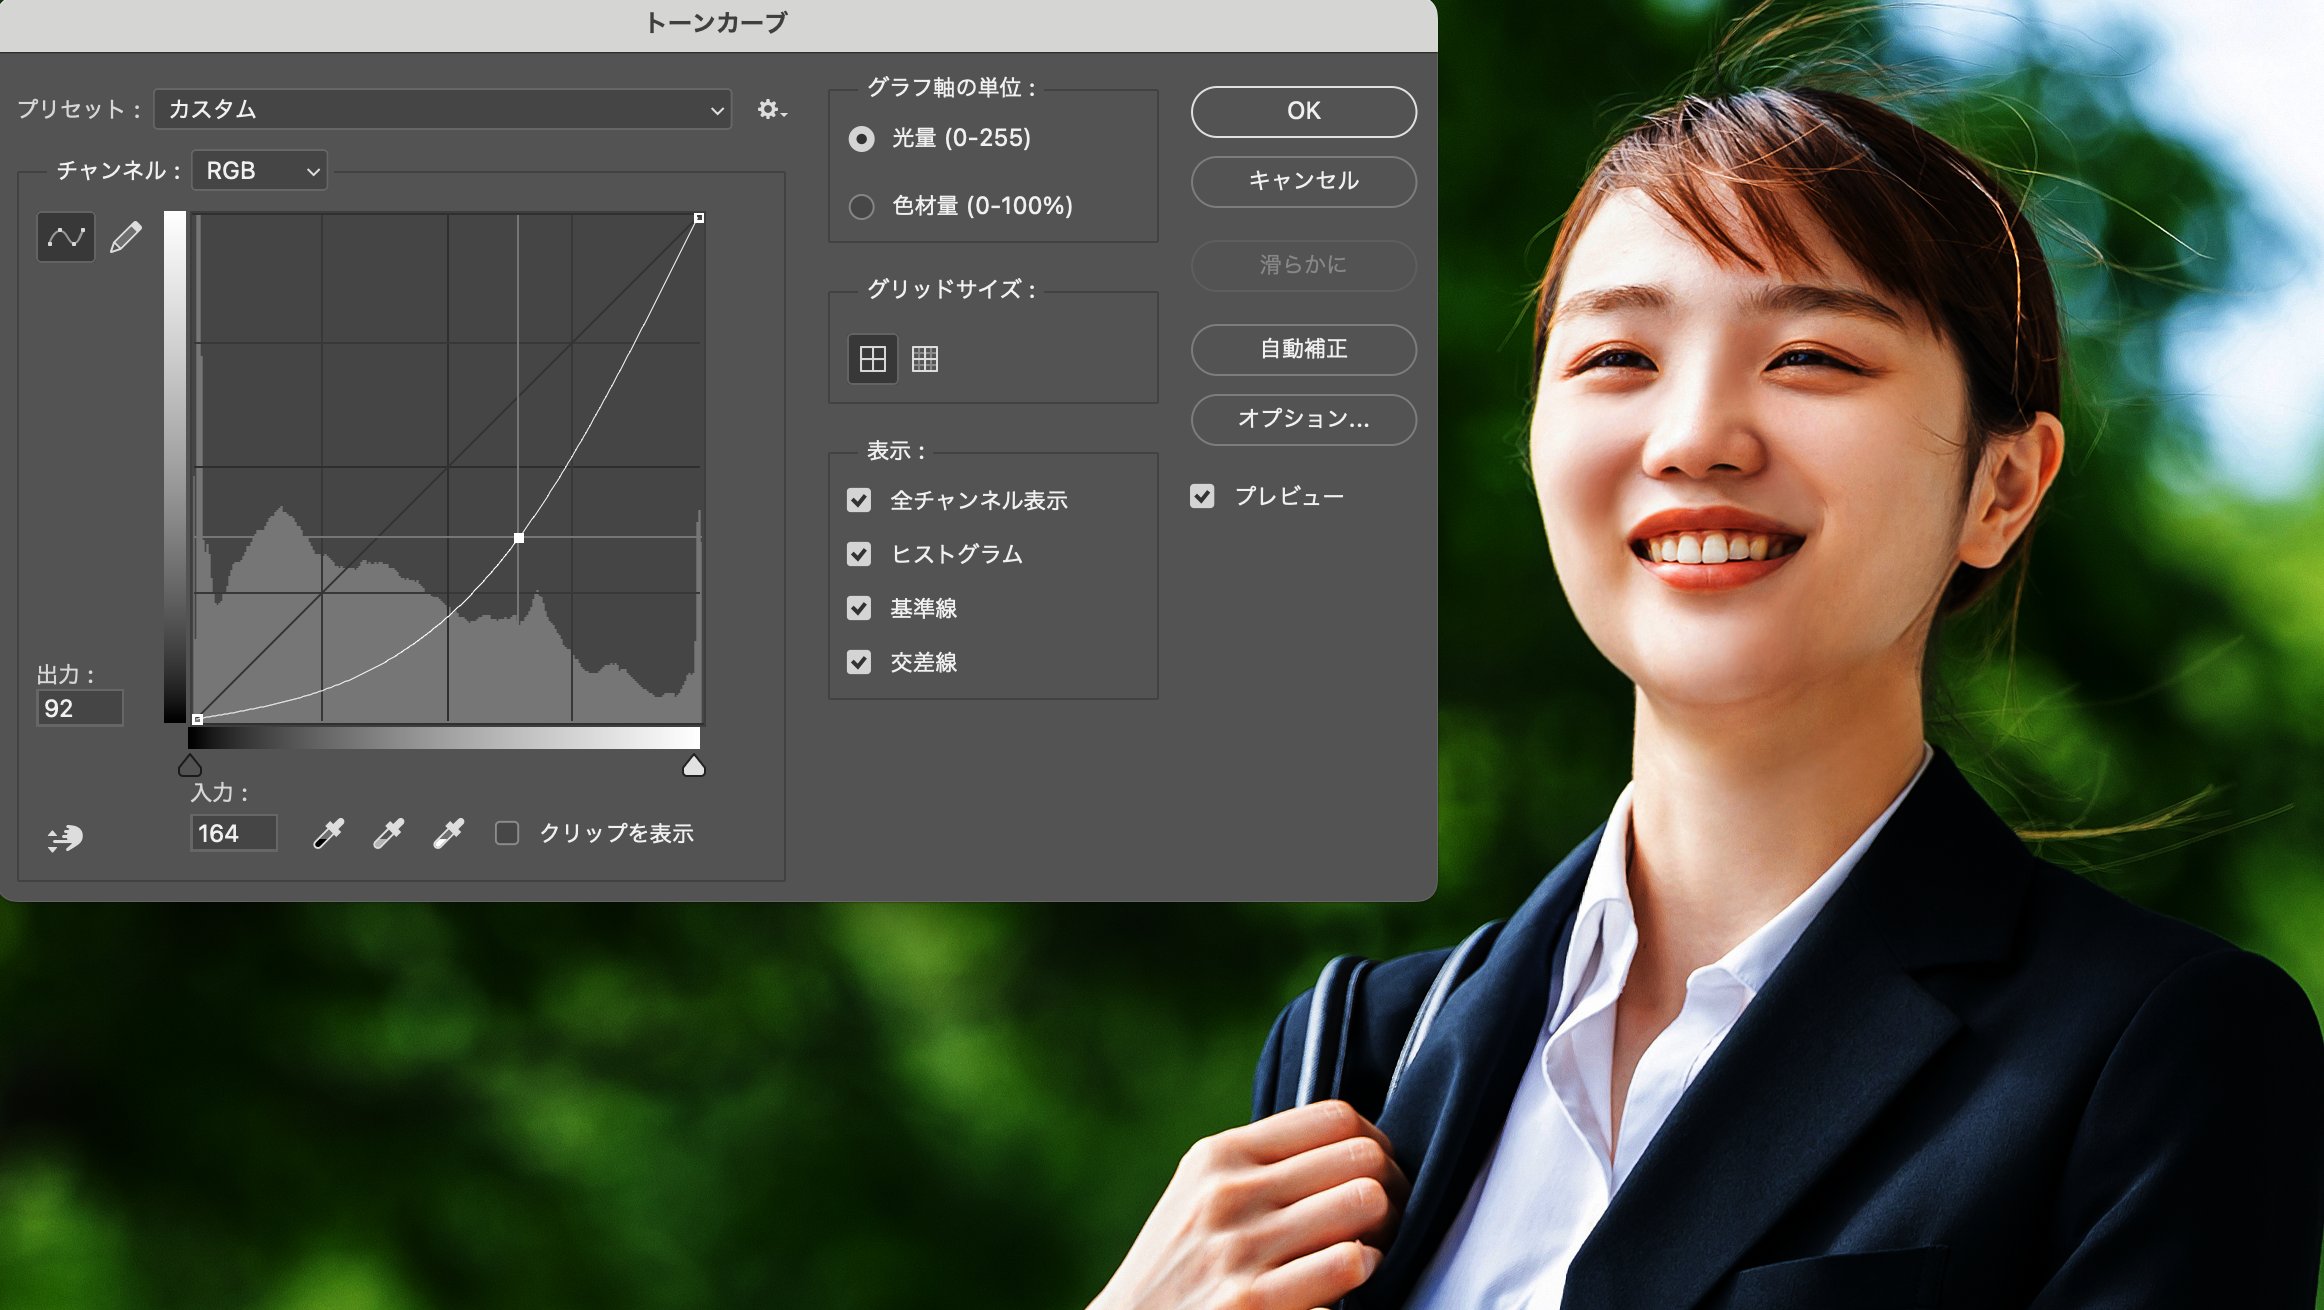Image resolution: width=2324 pixels, height=1310 pixels.
Task: Open the チャンネル RGB dropdown
Action: coord(260,171)
